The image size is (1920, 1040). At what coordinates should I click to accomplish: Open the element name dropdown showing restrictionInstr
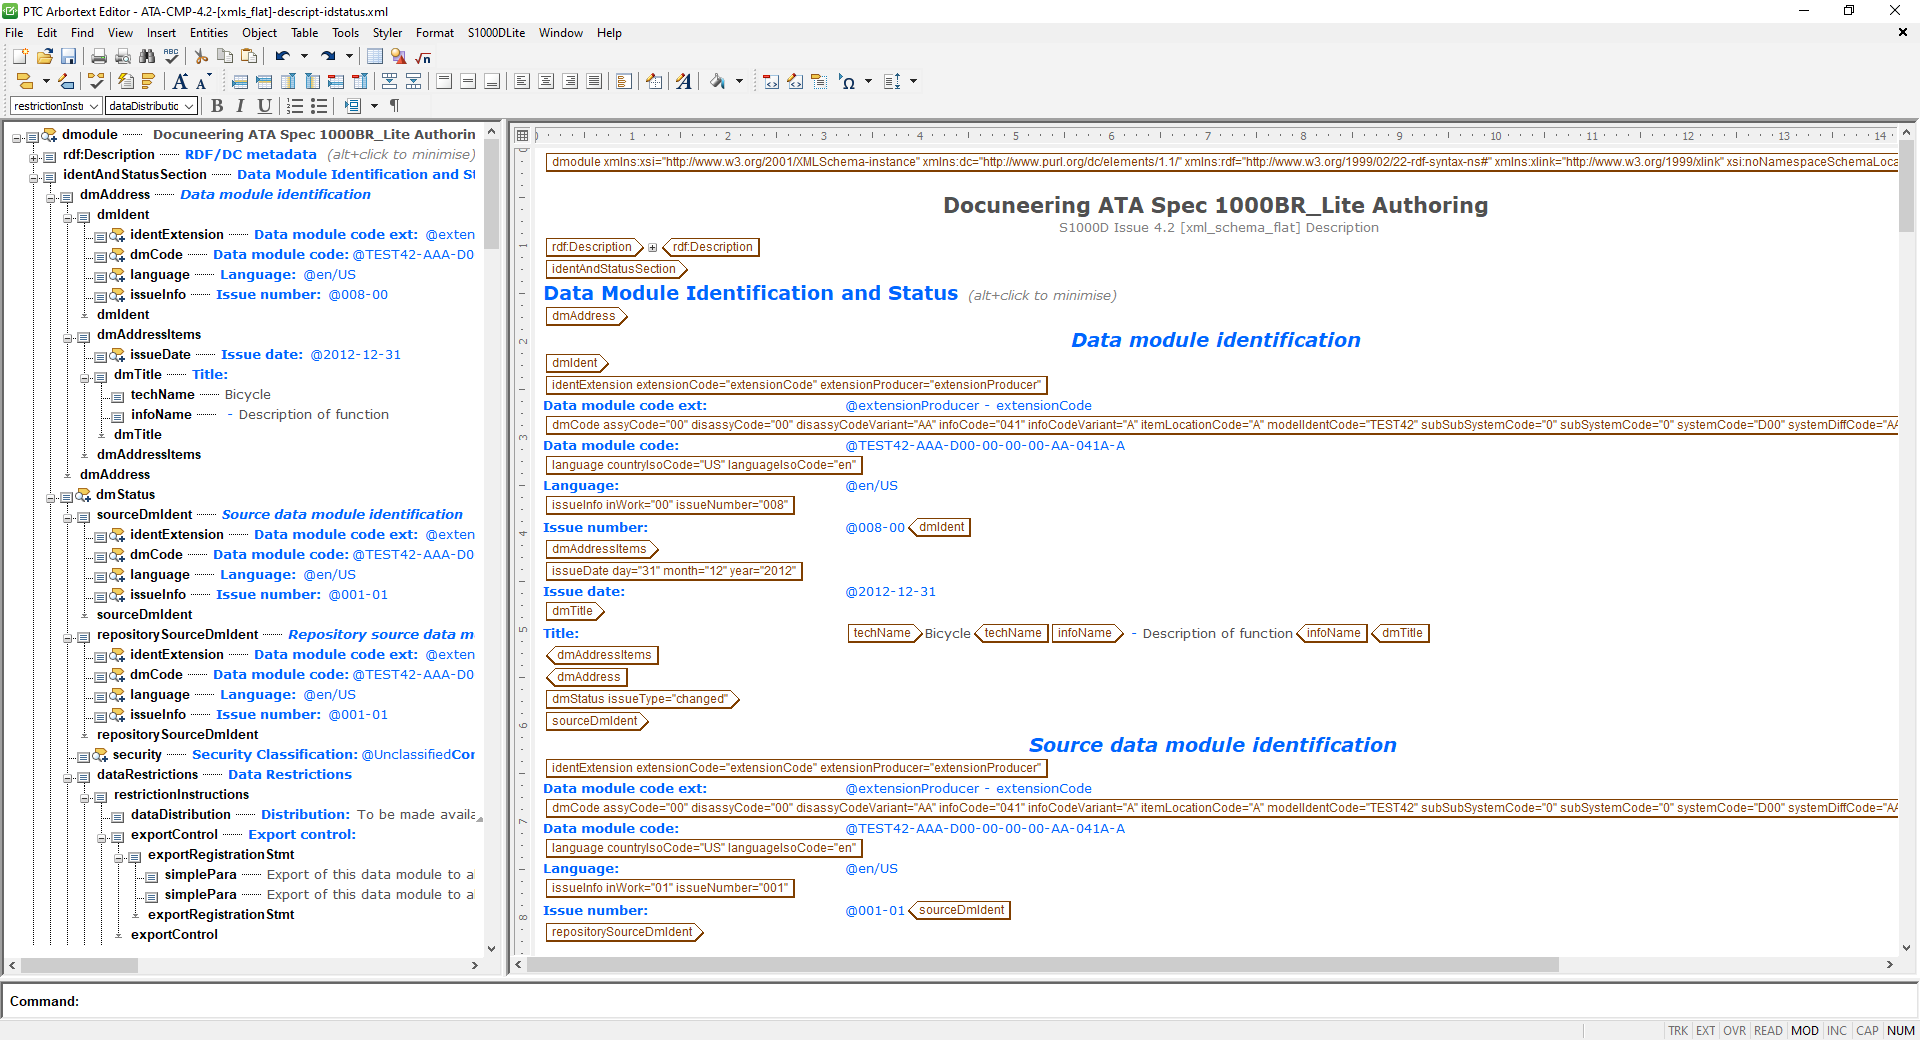click(94, 105)
